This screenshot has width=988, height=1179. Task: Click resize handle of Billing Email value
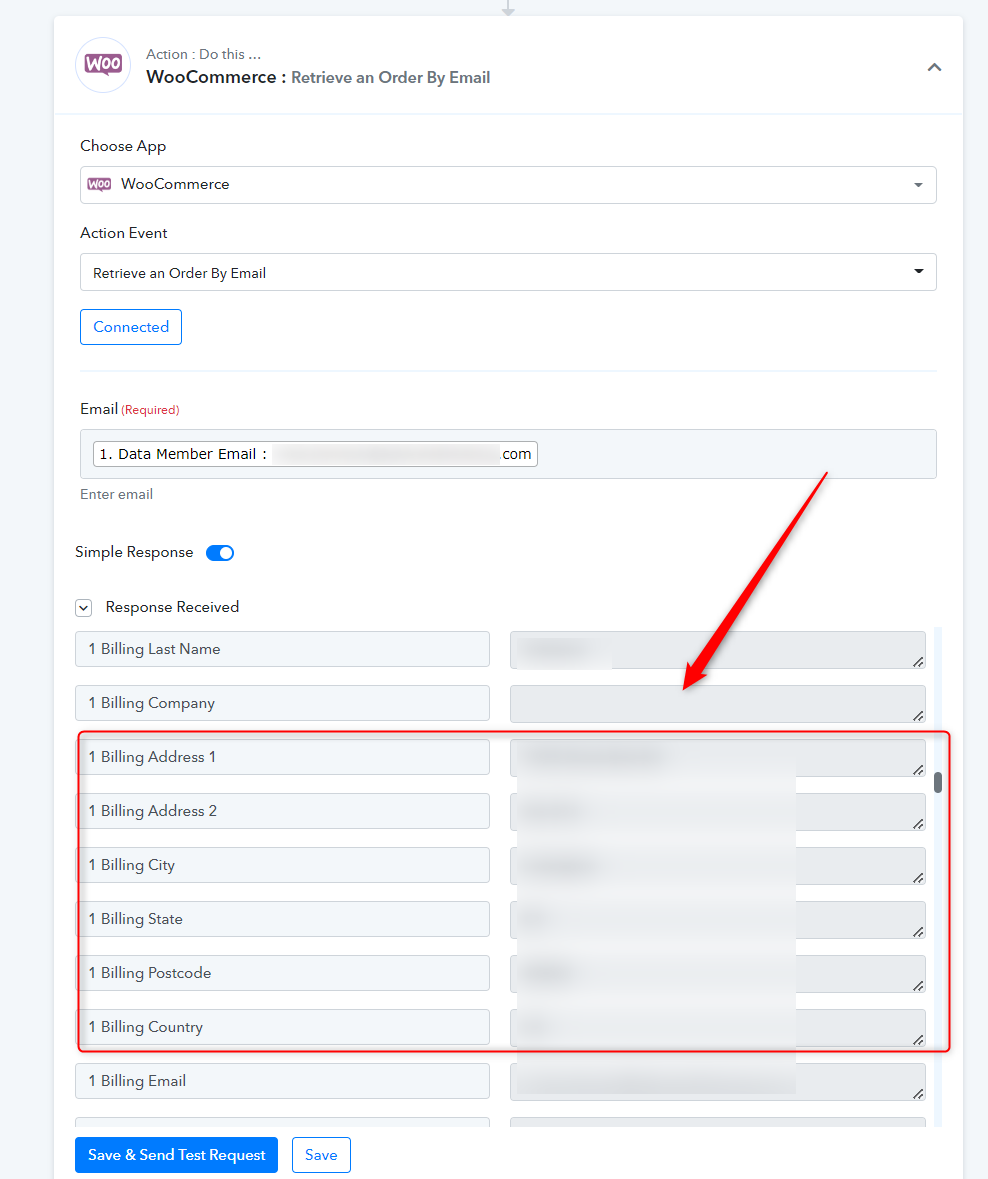click(x=918, y=1094)
